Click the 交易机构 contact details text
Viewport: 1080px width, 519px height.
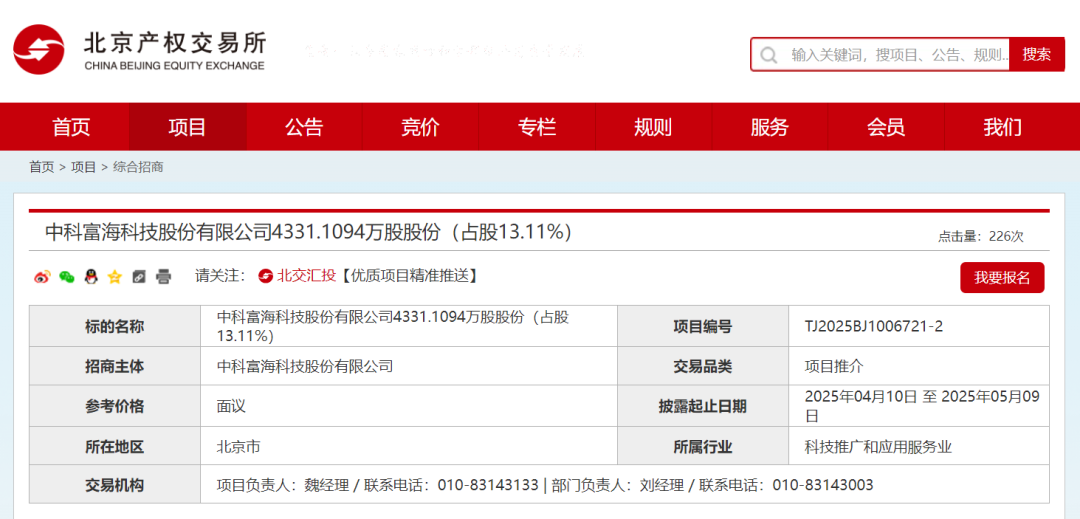point(545,485)
